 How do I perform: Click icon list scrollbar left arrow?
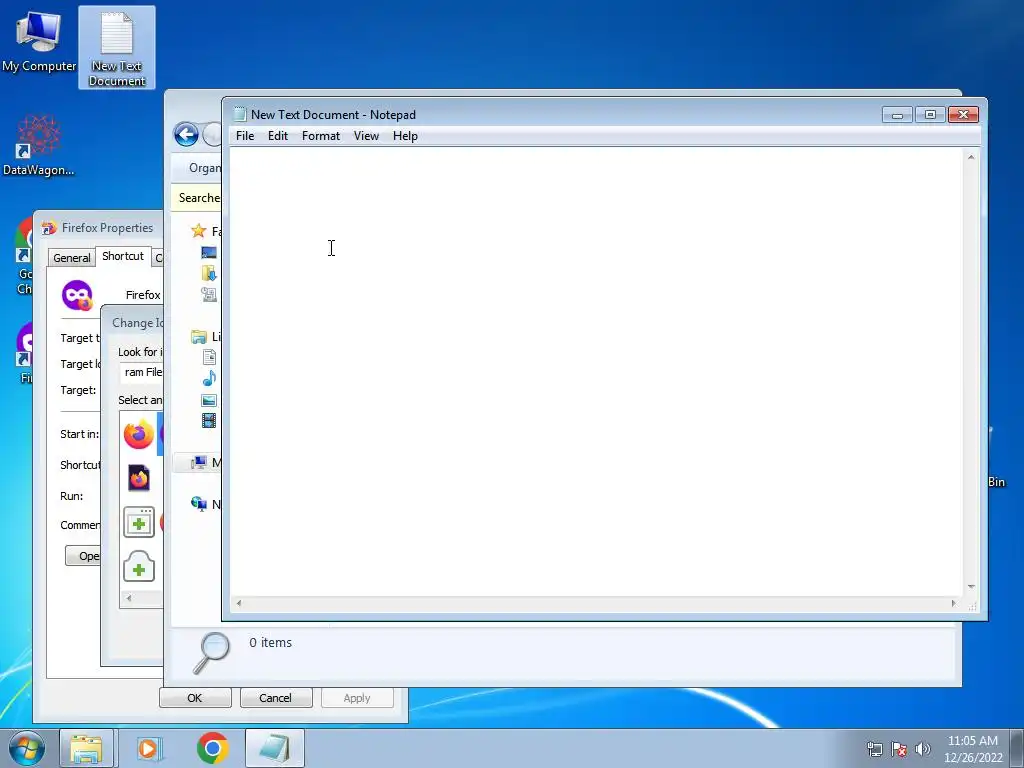click(129, 598)
